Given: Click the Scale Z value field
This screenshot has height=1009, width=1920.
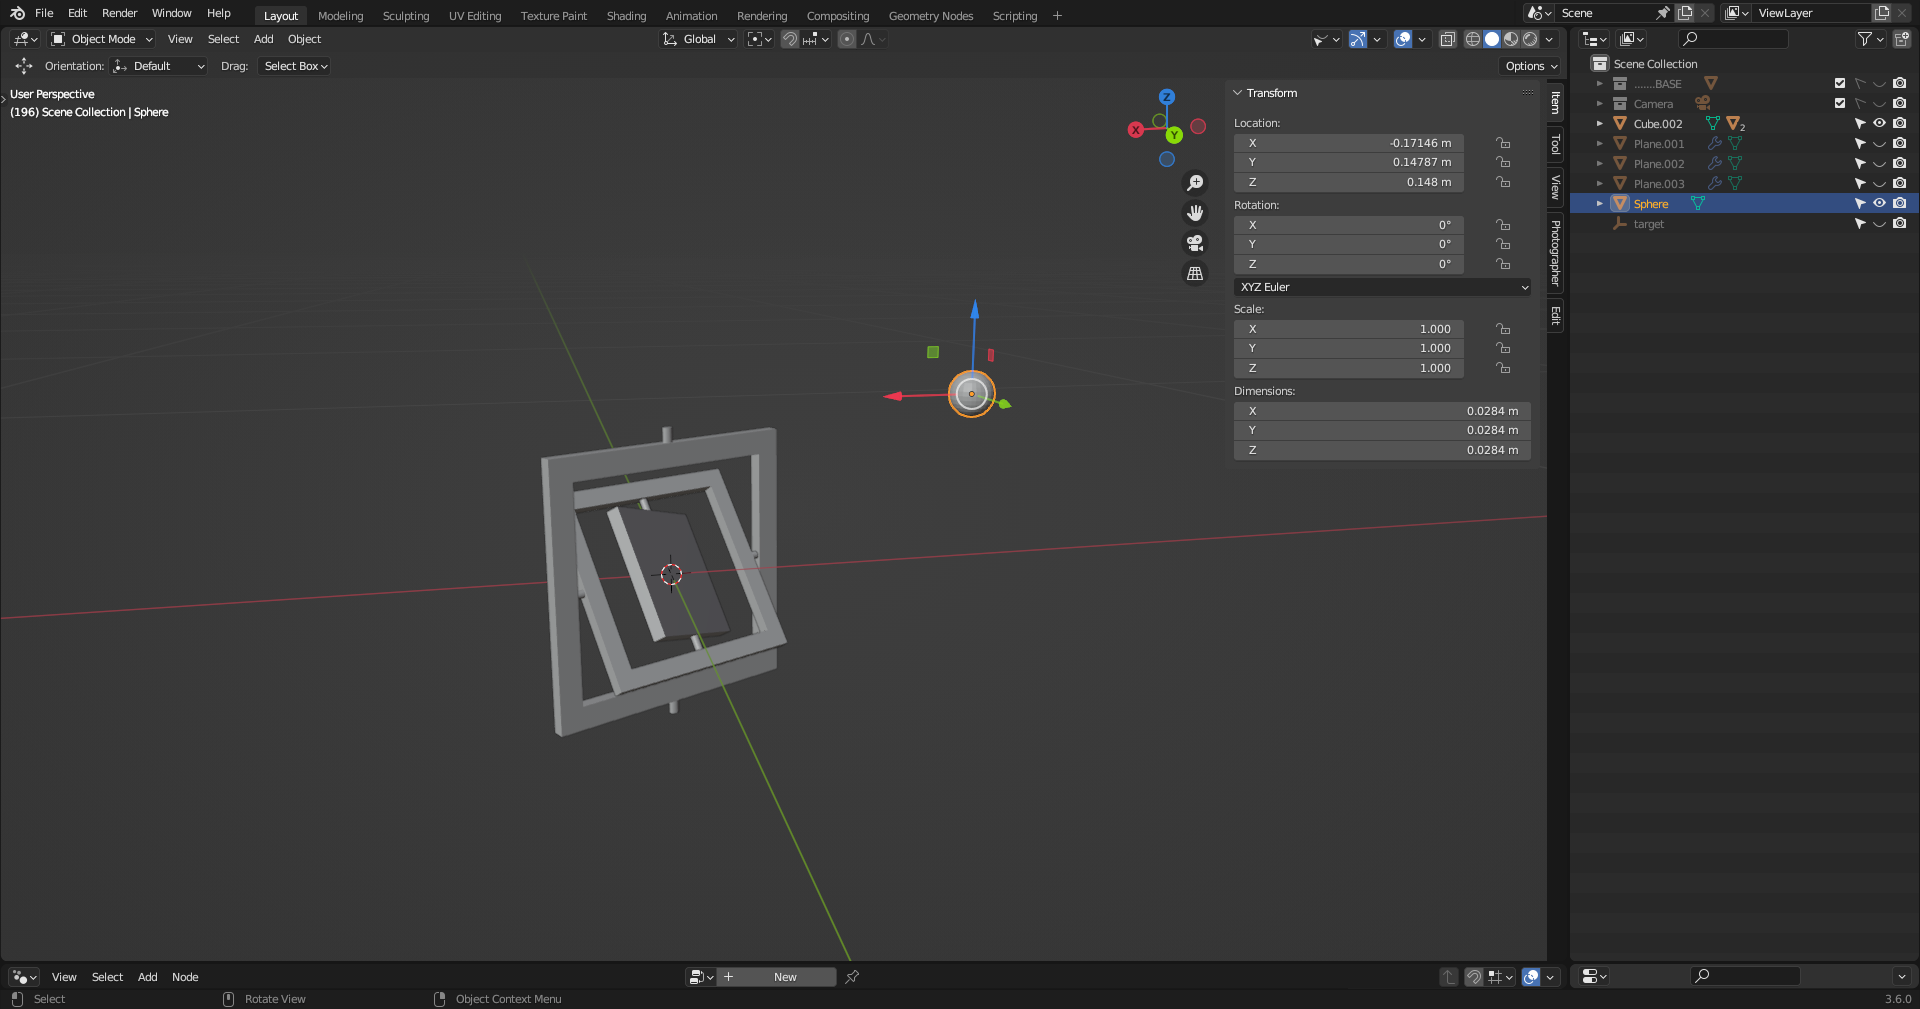Looking at the screenshot, I should tap(1349, 368).
